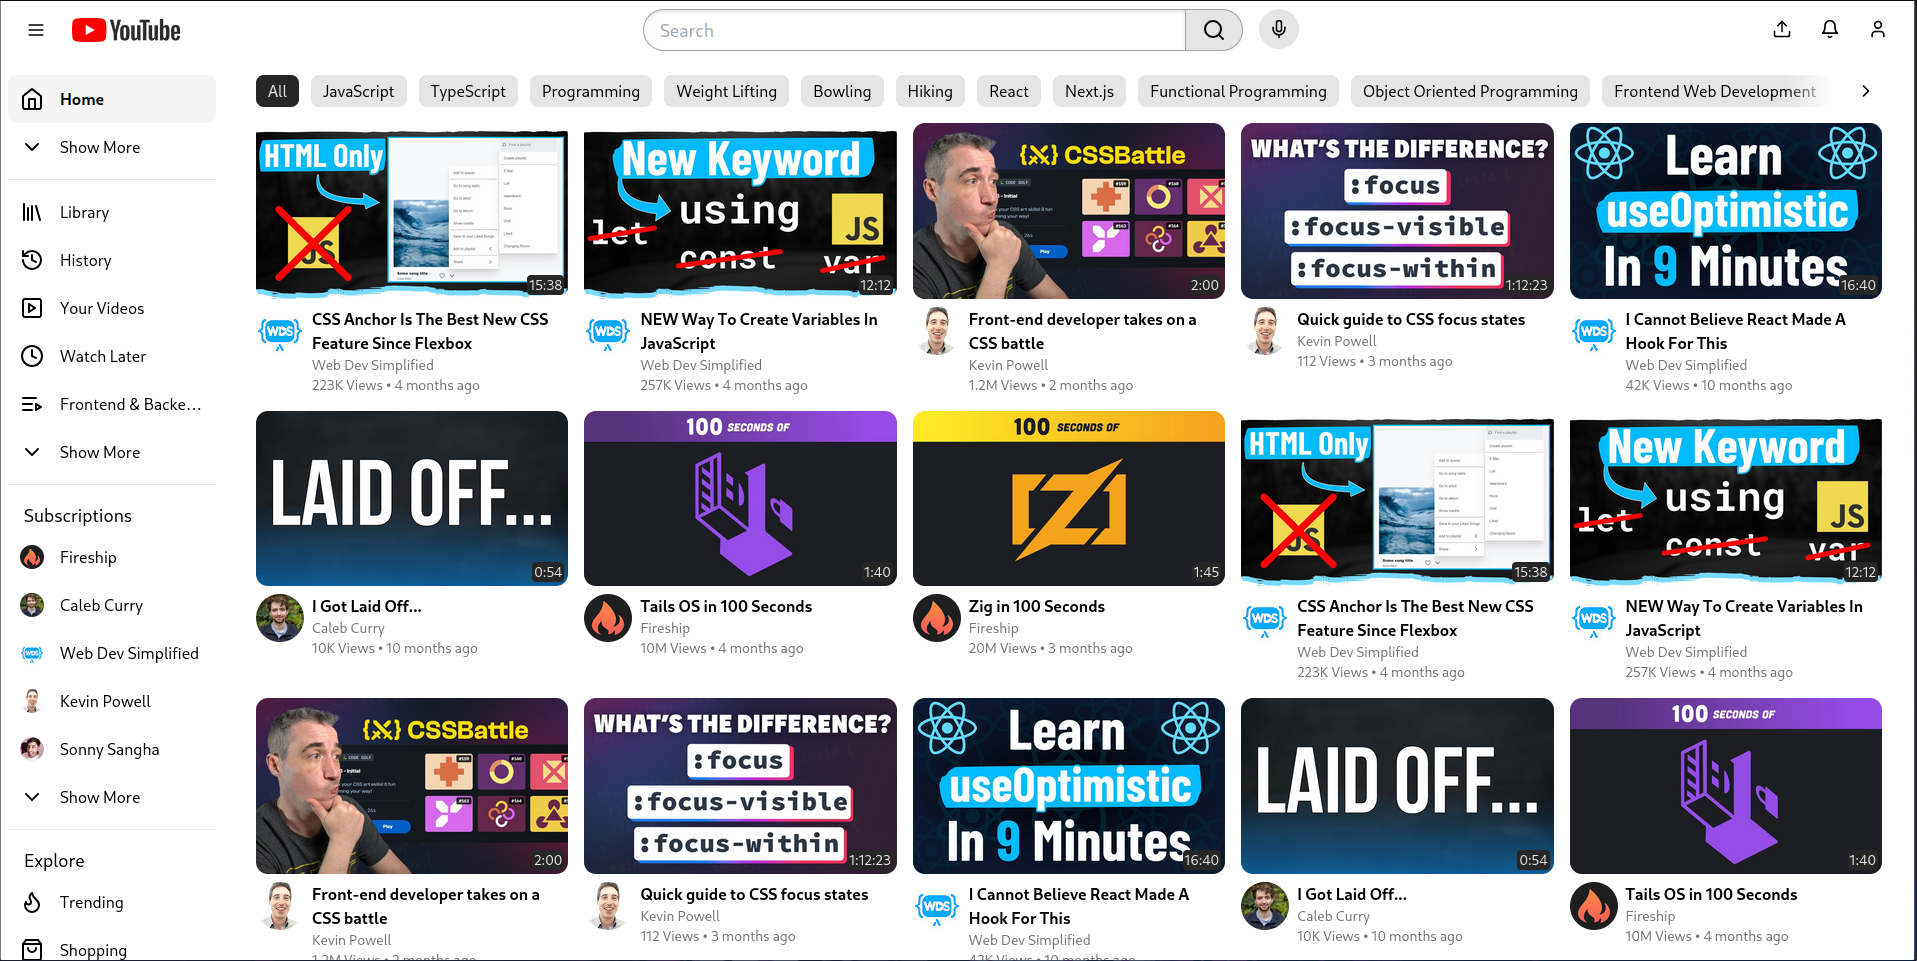Show more category chips with the right chevron
This screenshot has width=1917, height=961.
coord(1865,91)
